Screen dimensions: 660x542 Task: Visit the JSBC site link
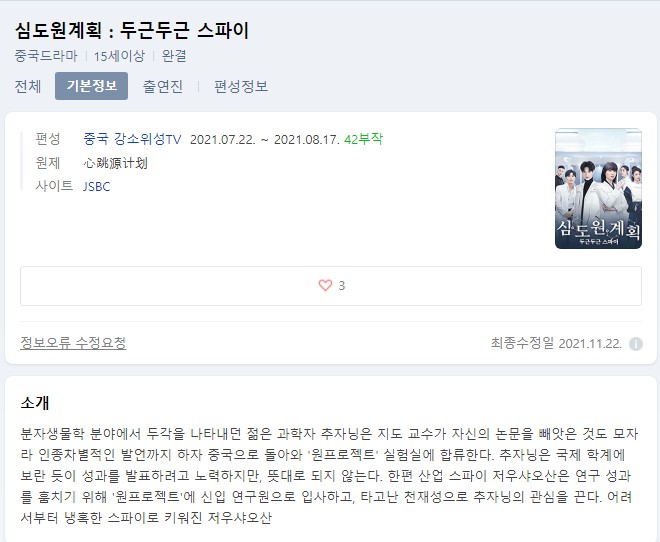coord(96,186)
